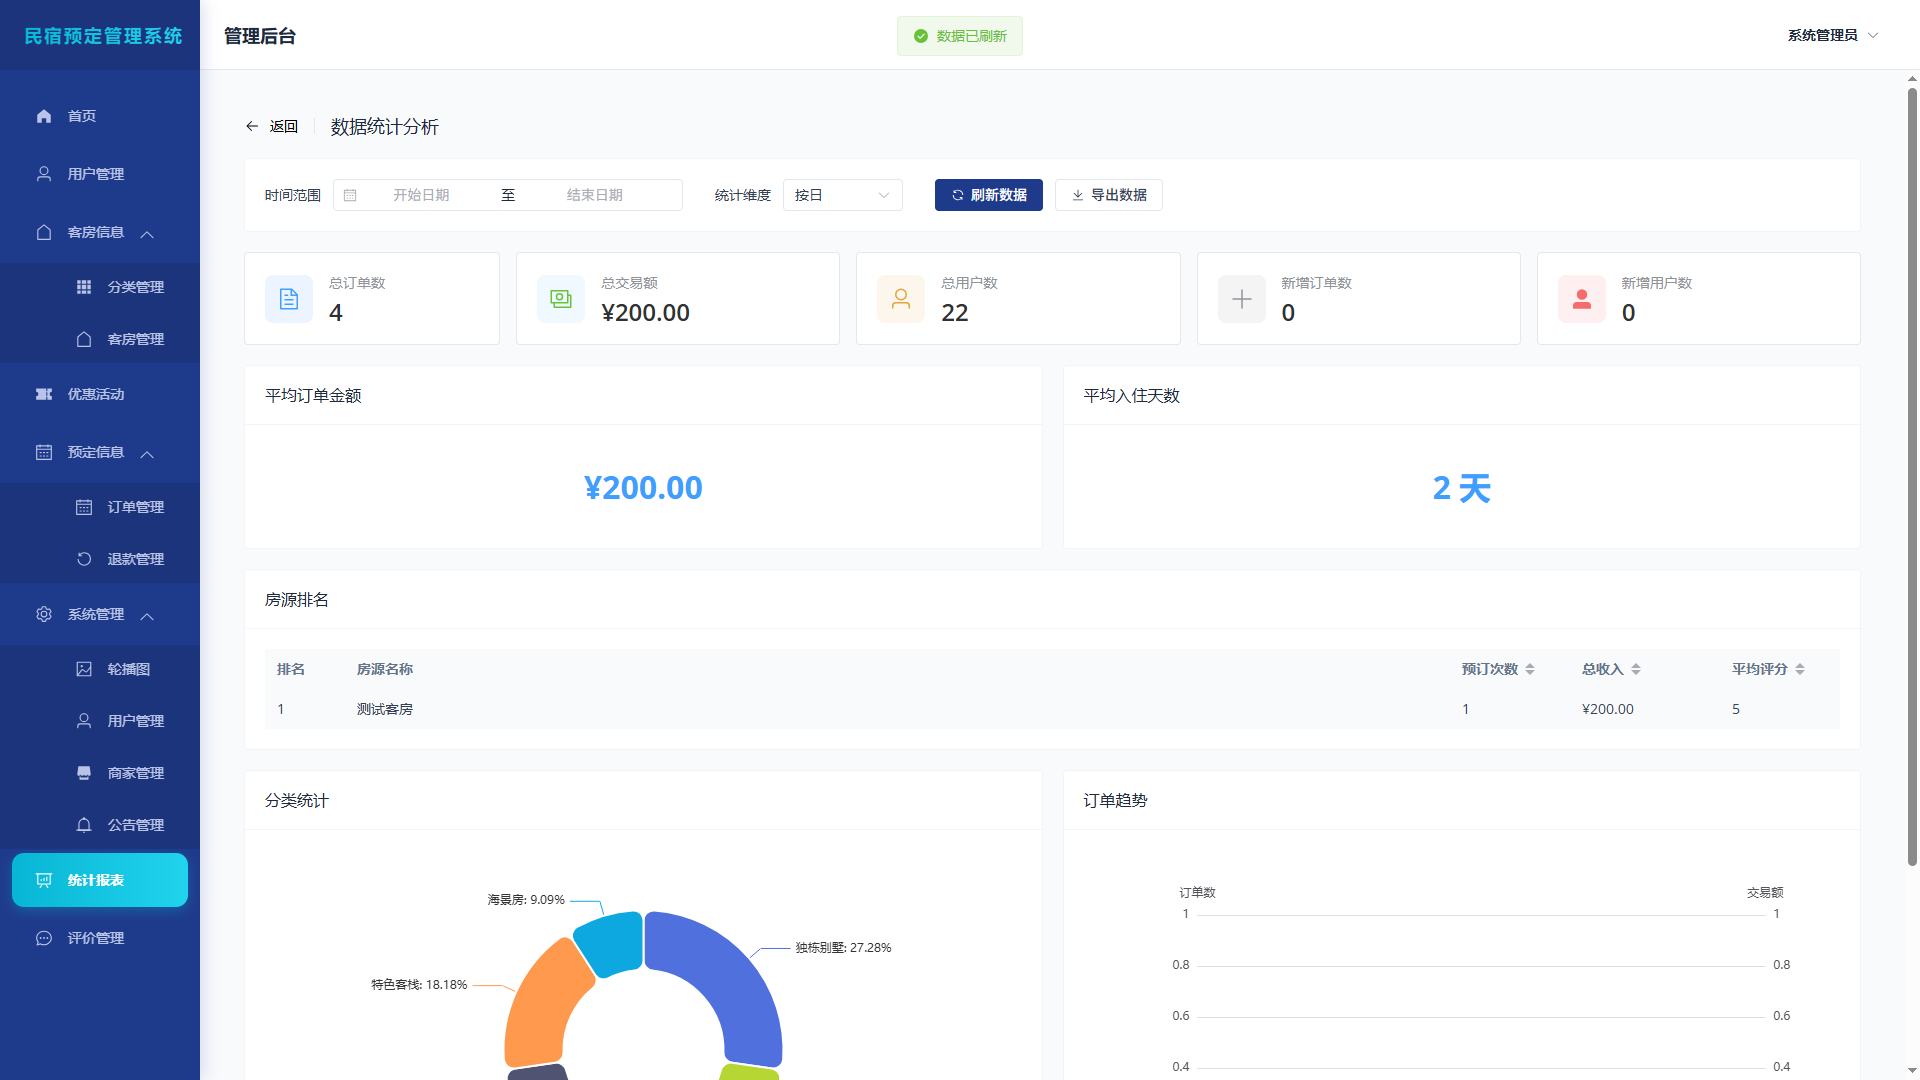Click the user icon in 总用户数 card

pos(901,299)
